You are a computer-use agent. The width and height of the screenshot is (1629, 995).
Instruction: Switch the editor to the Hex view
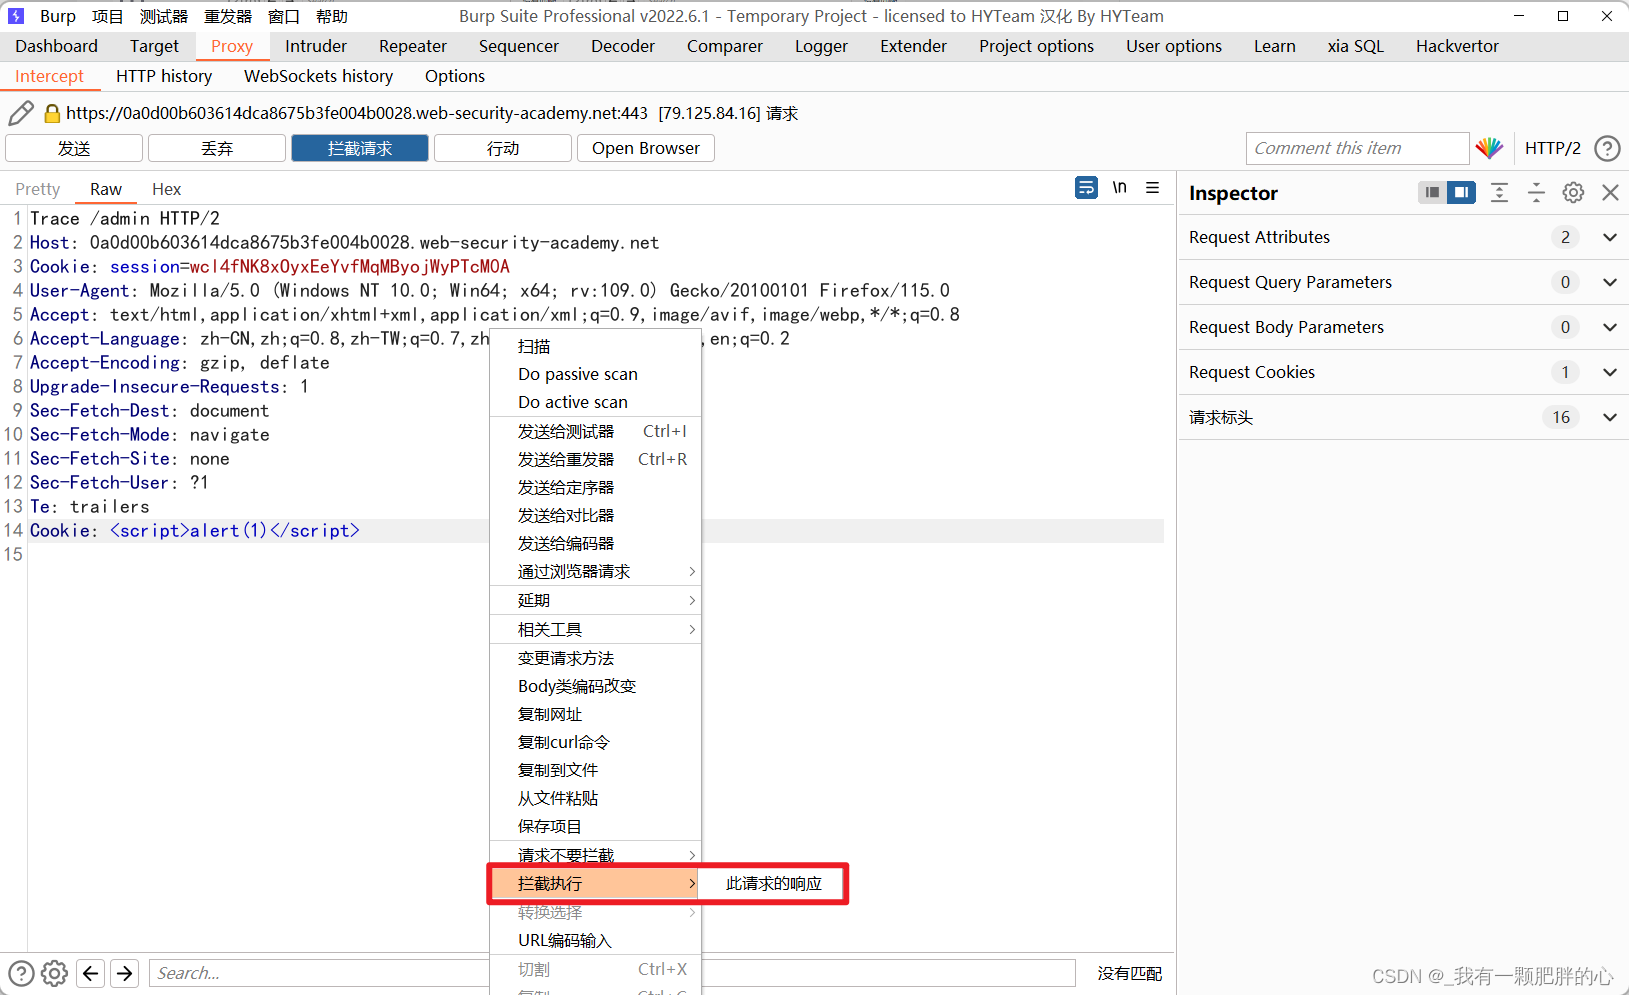pyautogui.click(x=166, y=189)
